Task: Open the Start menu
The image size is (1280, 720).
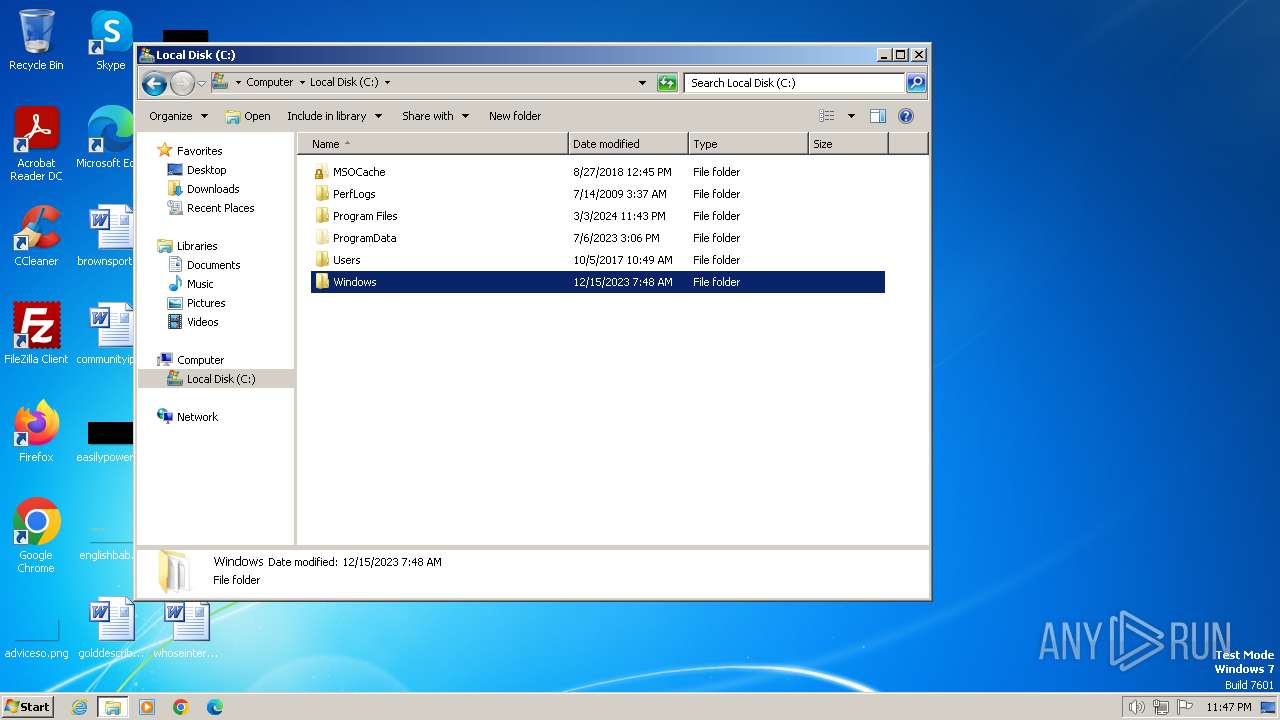Action: pyautogui.click(x=28, y=707)
